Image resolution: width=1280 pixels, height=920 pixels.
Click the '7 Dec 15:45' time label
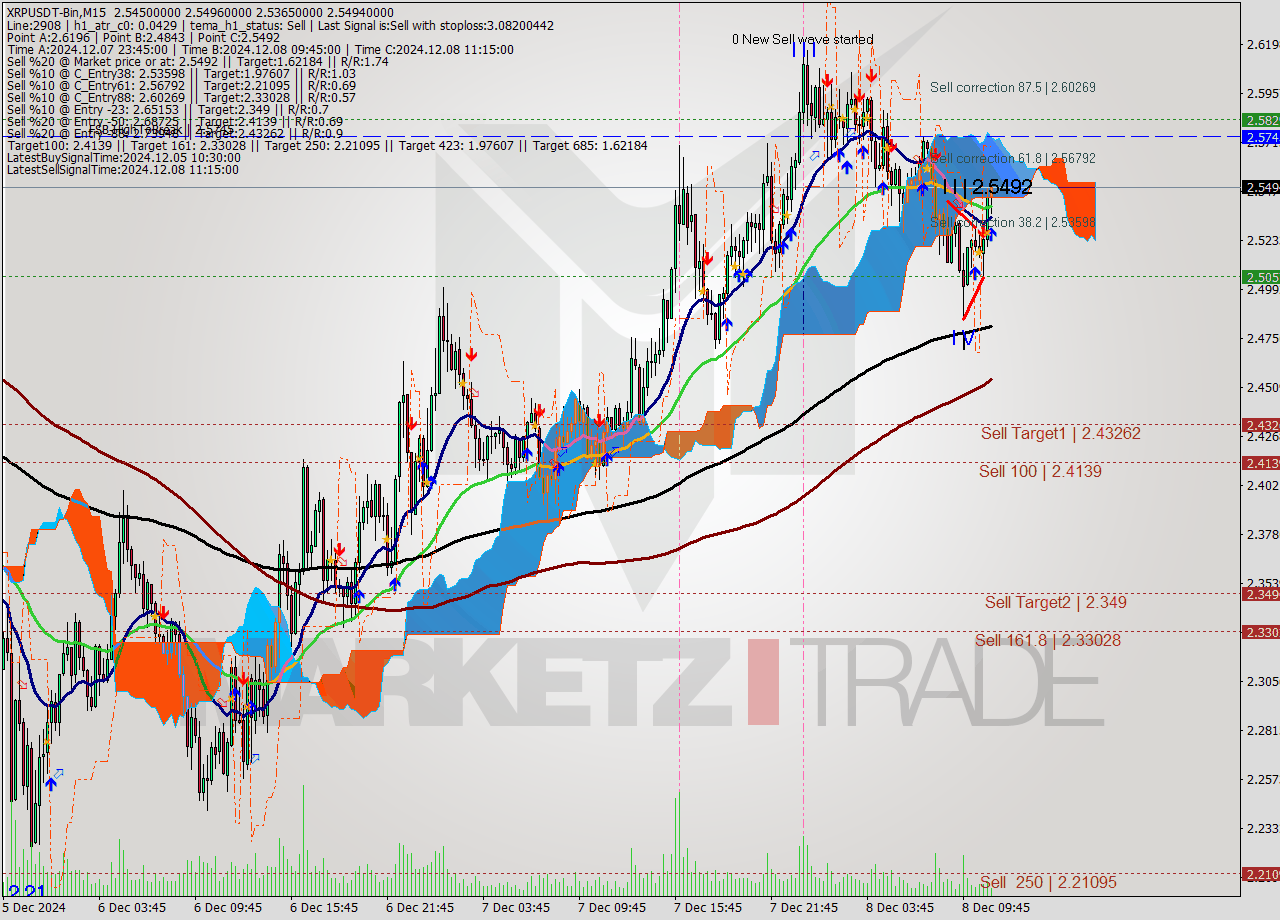click(x=708, y=908)
